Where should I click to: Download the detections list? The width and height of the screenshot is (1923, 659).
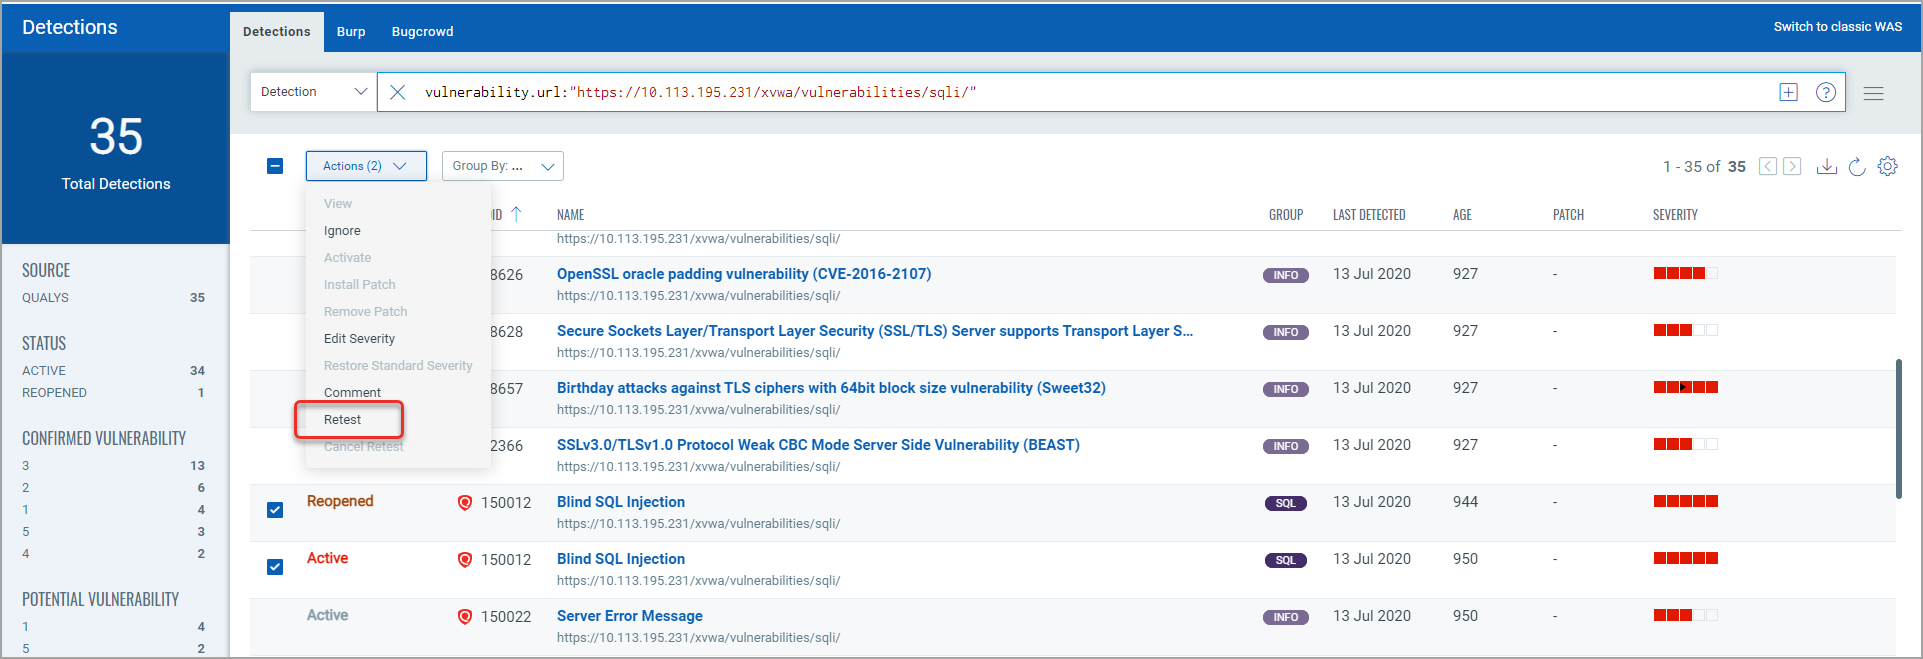(x=1827, y=166)
